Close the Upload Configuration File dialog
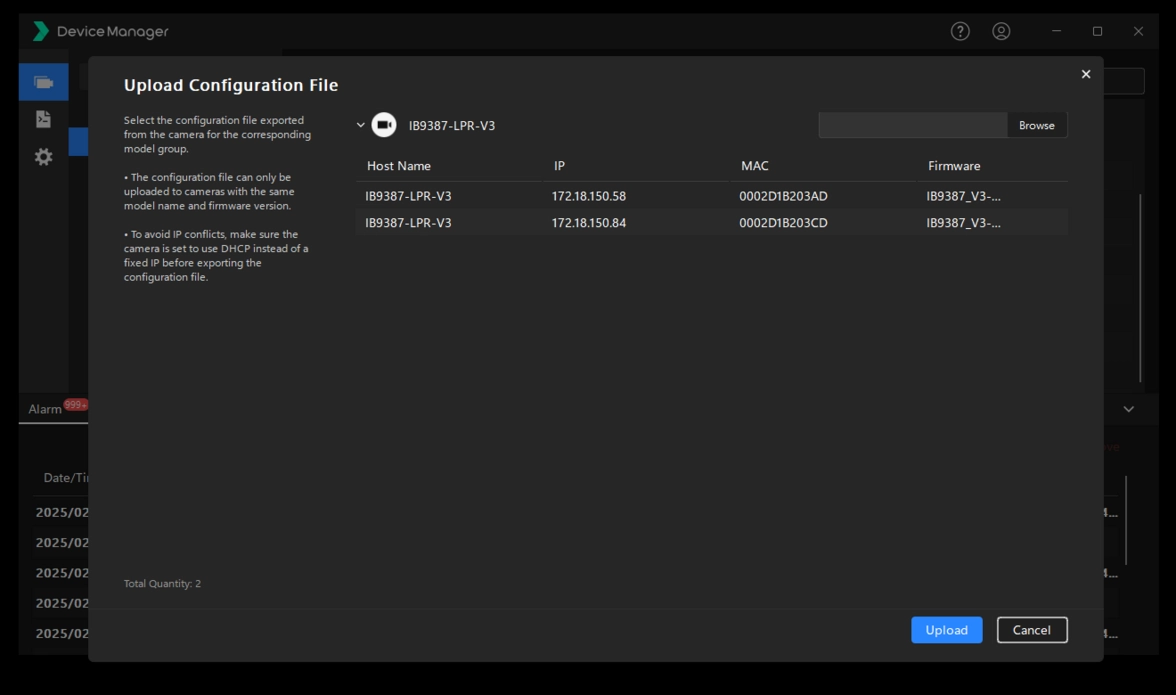This screenshot has width=1176, height=695. pos(1085,74)
